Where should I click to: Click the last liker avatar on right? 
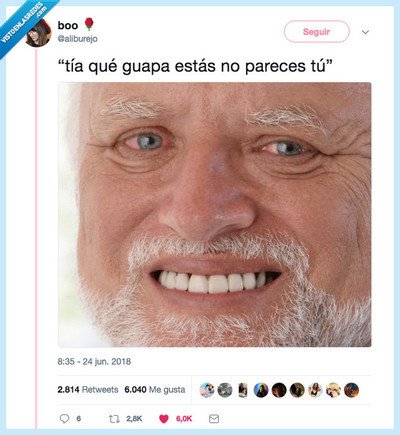click(x=351, y=390)
